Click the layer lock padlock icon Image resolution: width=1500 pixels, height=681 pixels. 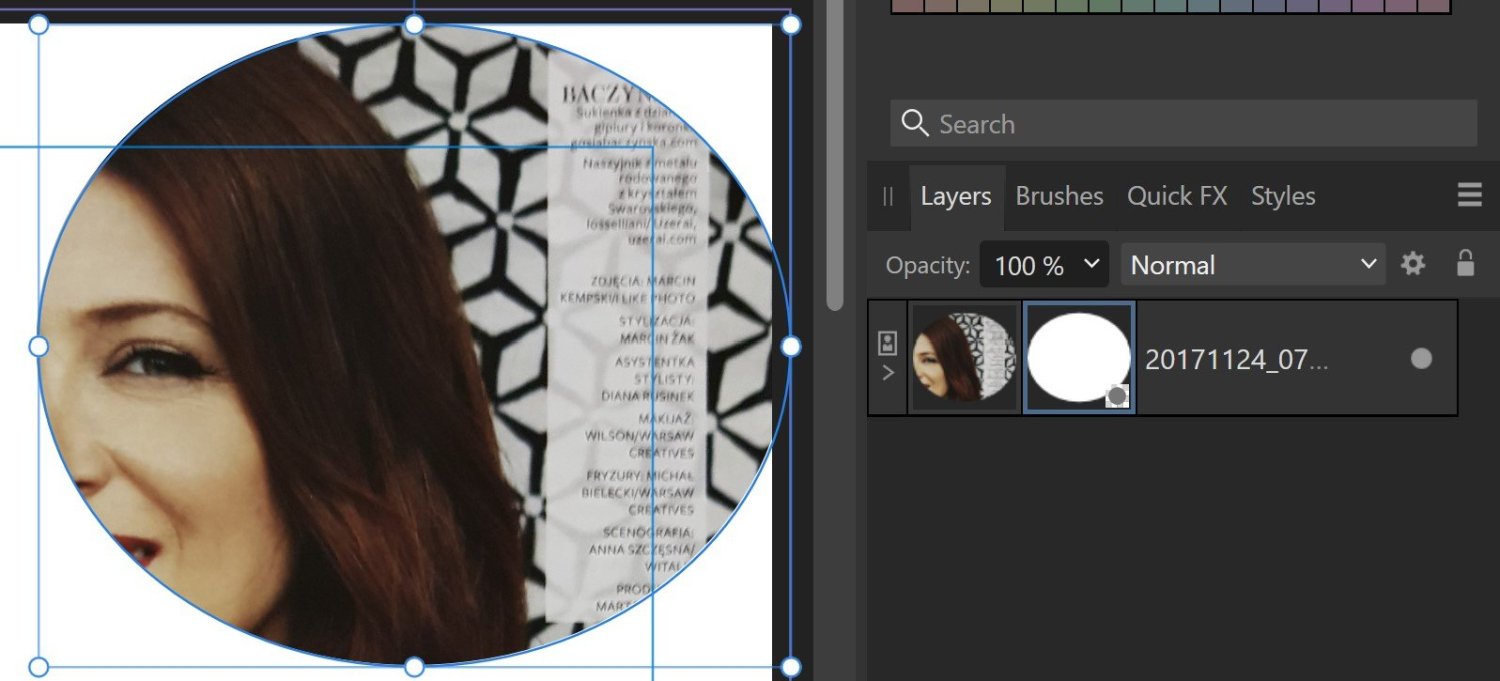[x=1465, y=264]
